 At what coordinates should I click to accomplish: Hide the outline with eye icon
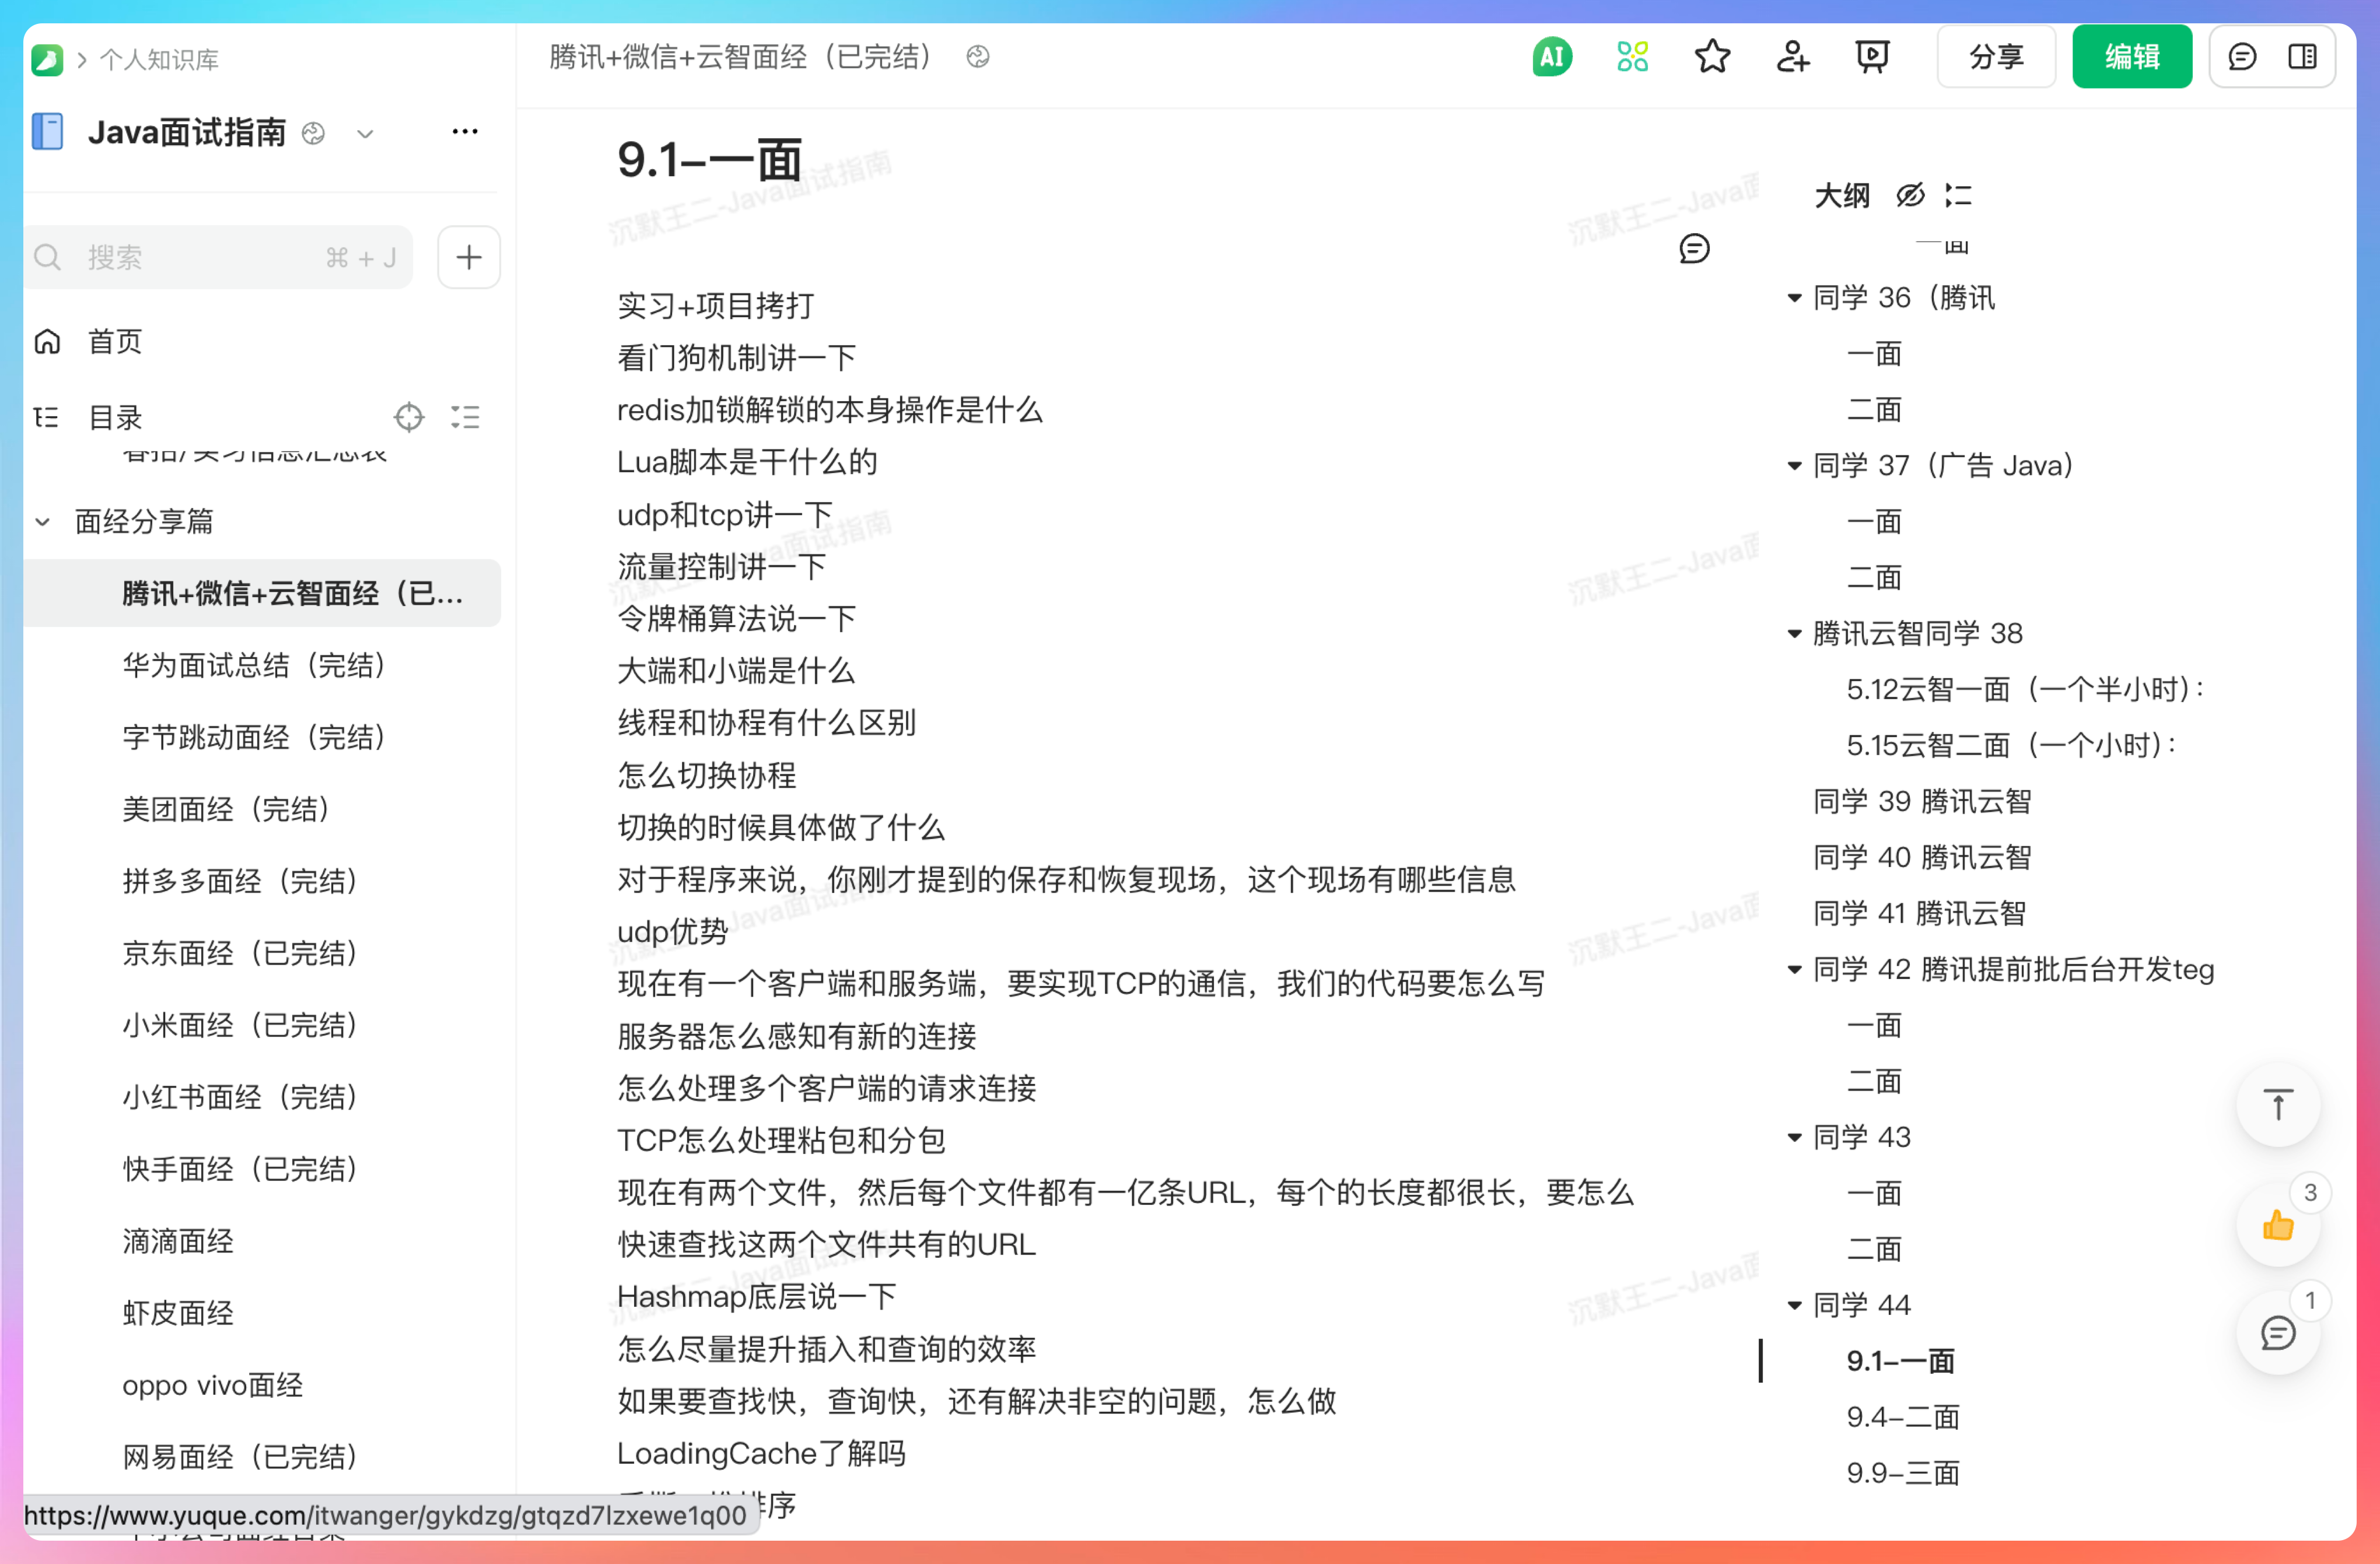[1910, 195]
